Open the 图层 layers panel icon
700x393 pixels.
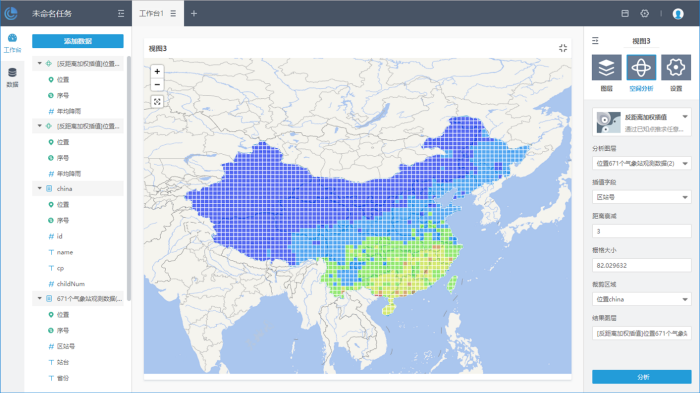click(x=606, y=67)
